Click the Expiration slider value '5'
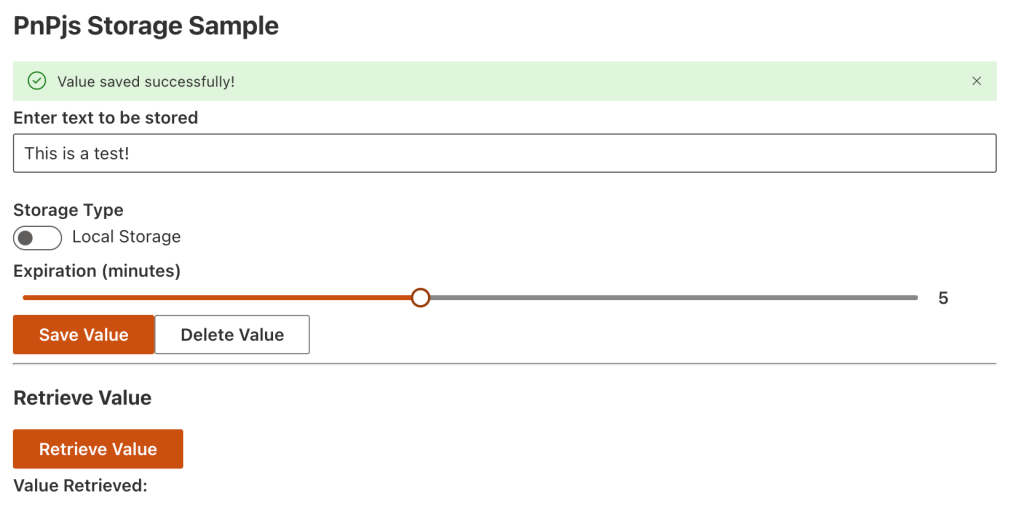1022x524 pixels. [x=943, y=298]
